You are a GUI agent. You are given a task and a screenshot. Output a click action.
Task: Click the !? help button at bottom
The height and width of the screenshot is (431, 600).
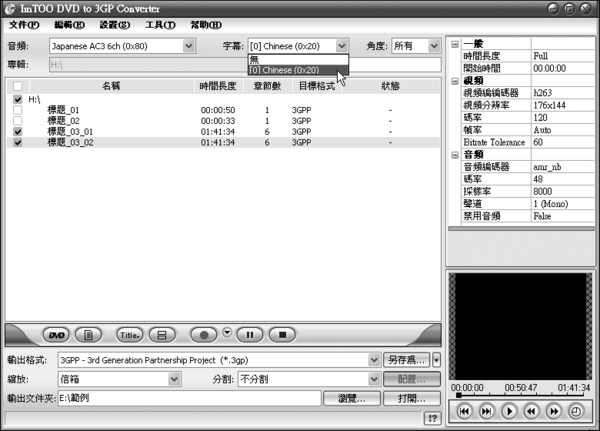coord(432,418)
